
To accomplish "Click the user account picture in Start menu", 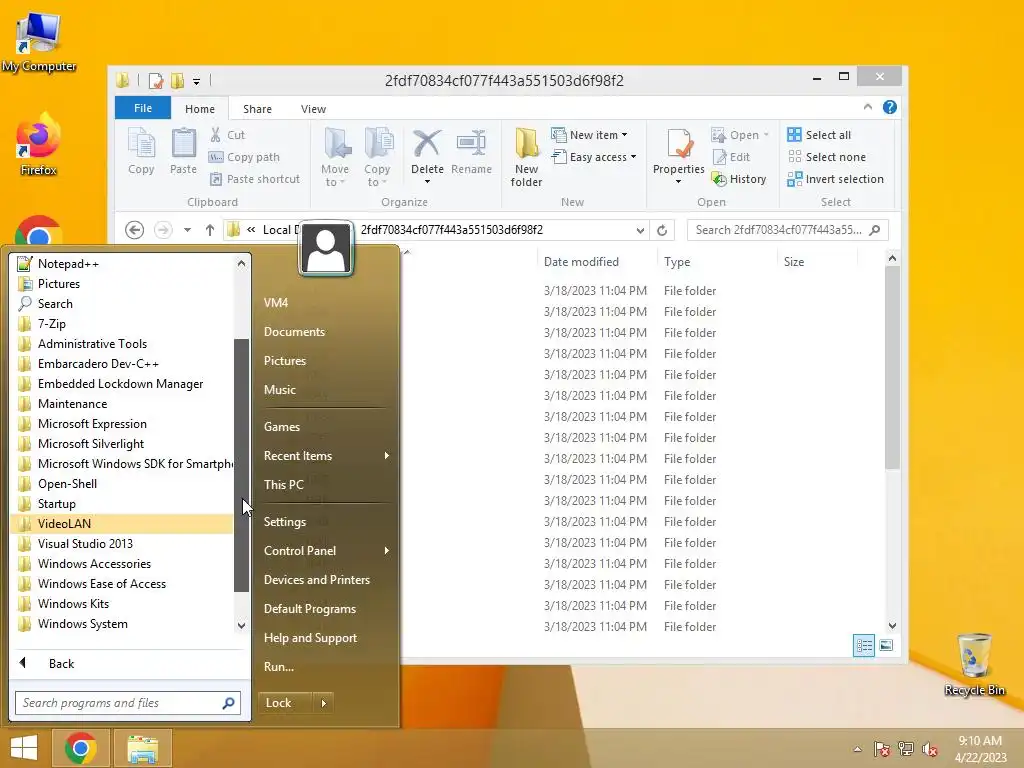I will [x=326, y=248].
